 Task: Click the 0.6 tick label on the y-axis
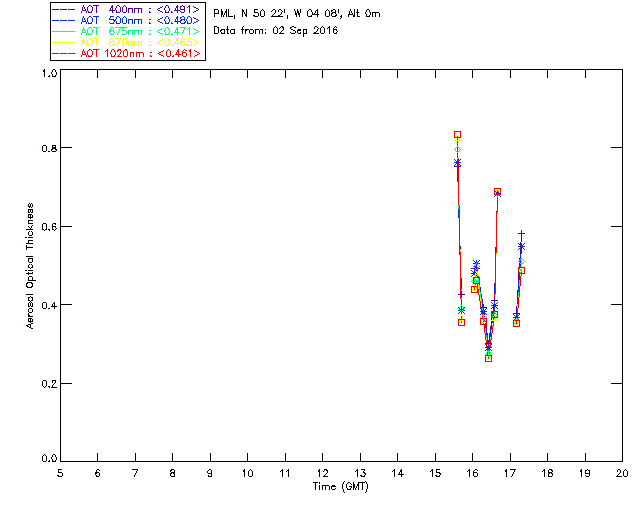49,227
